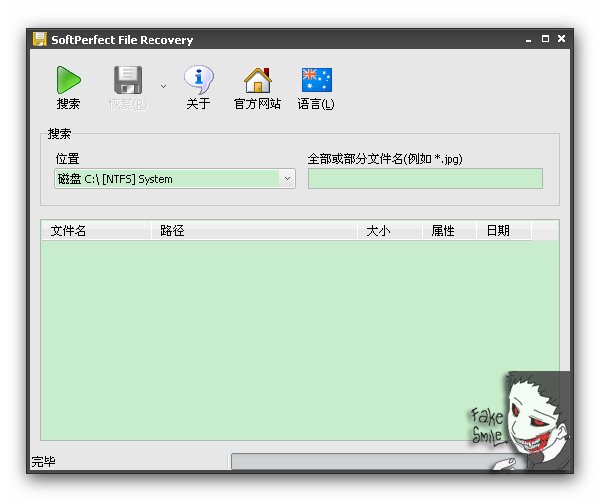Sort by 路径 column header
600x500 pixels.
pos(254,231)
